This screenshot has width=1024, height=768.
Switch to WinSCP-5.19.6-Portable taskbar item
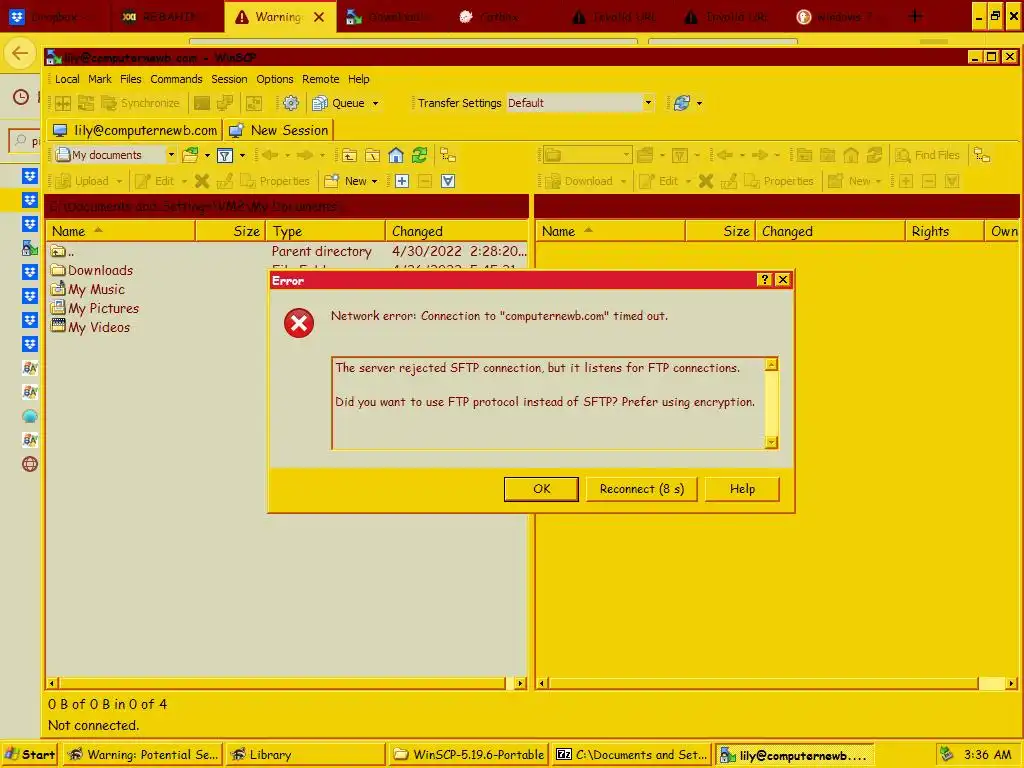point(468,755)
